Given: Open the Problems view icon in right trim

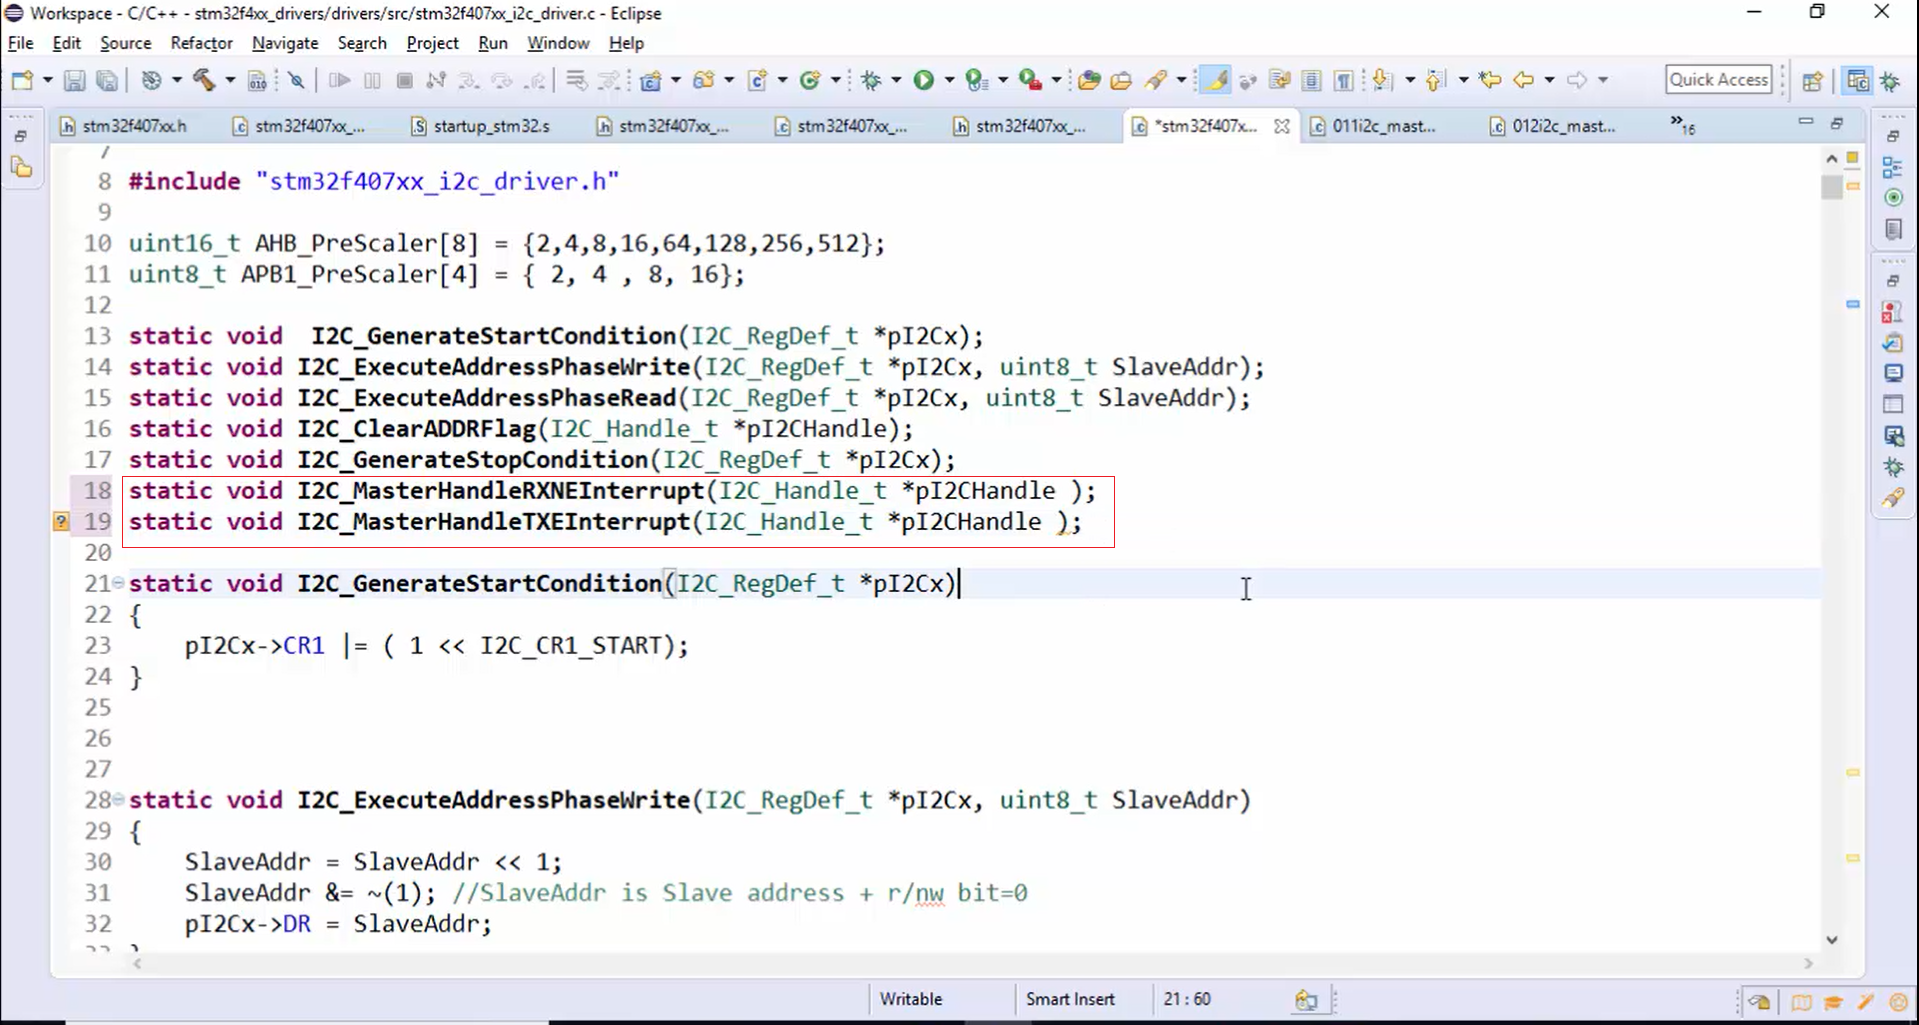Looking at the screenshot, I should [1893, 312].
